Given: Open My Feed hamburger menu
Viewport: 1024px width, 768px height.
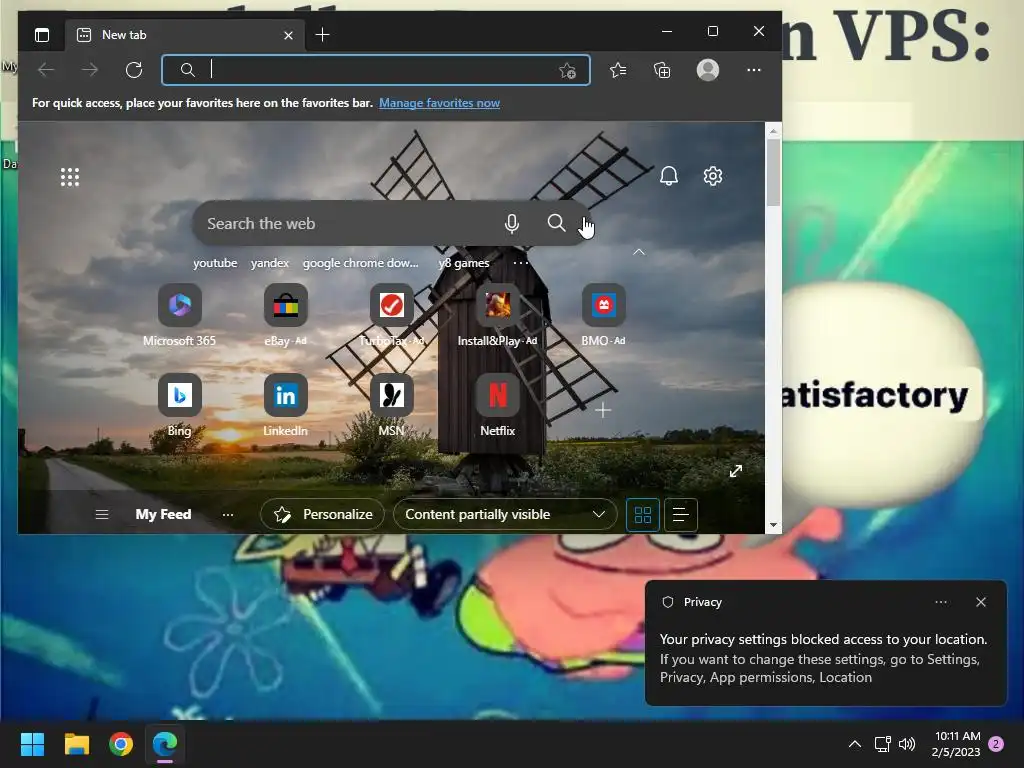Looking at the screenshot, I should [102, 515].
